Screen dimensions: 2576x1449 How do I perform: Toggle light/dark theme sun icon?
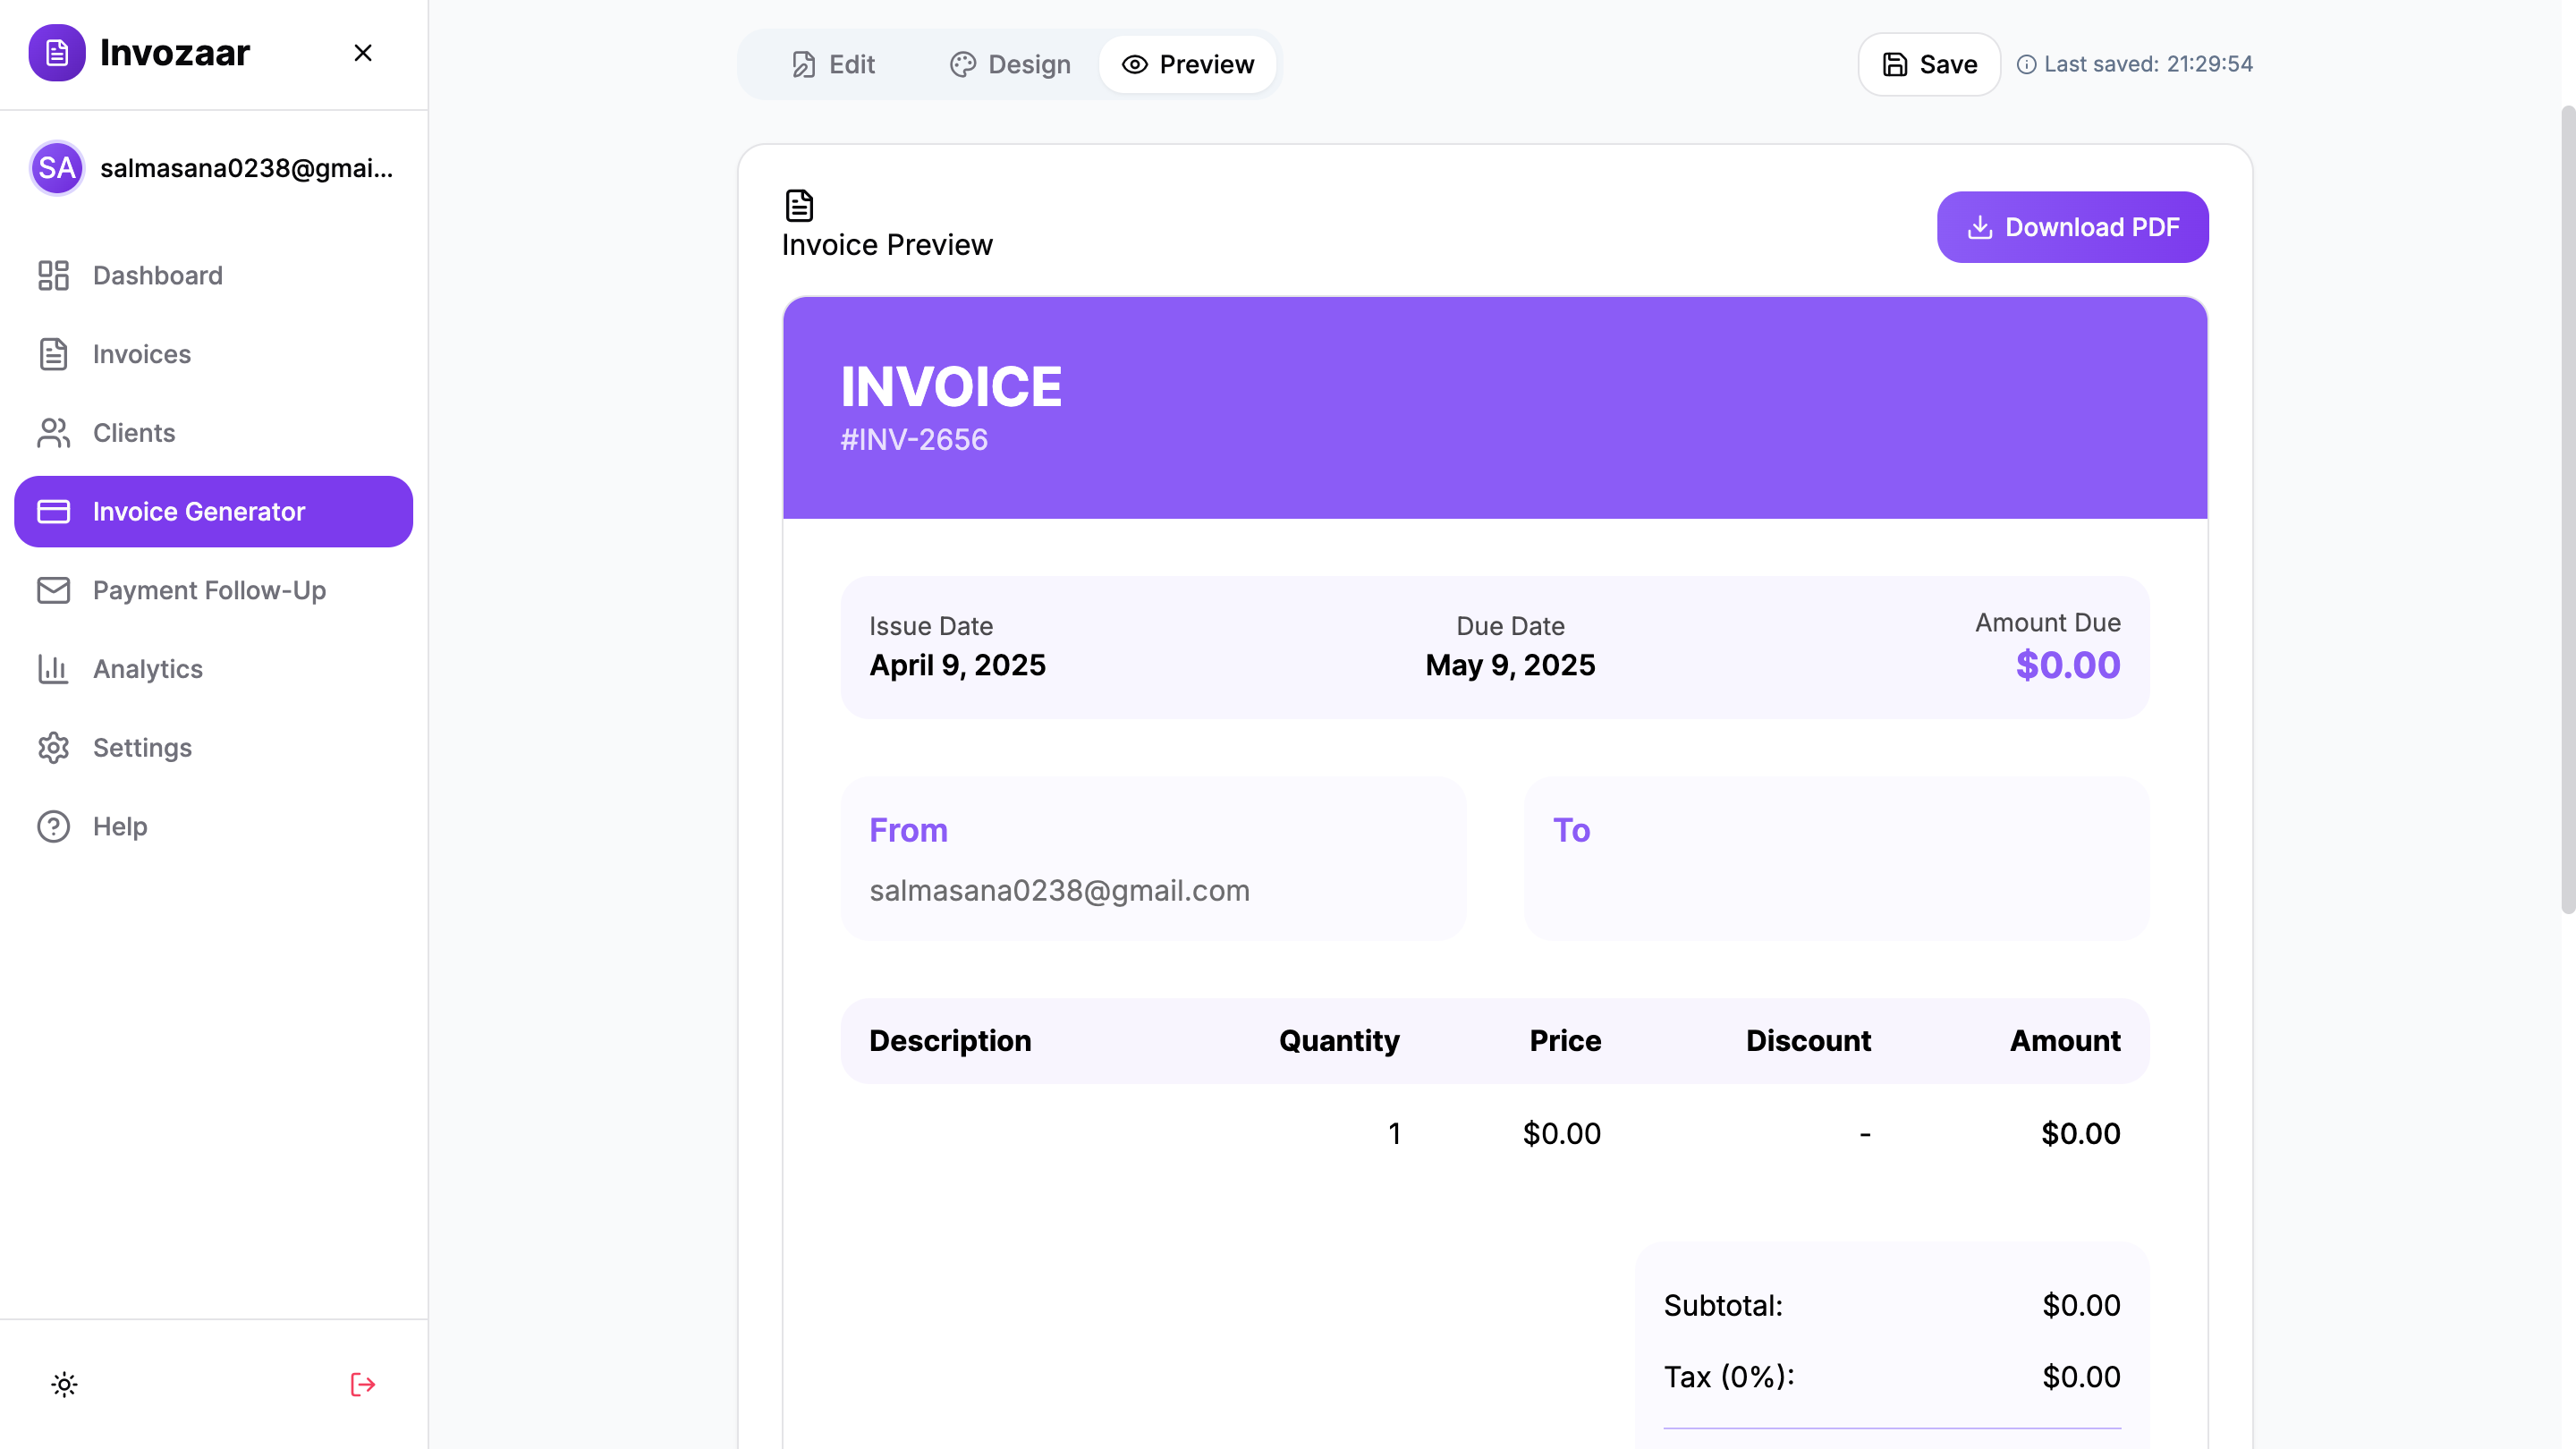pos(64,1384)
